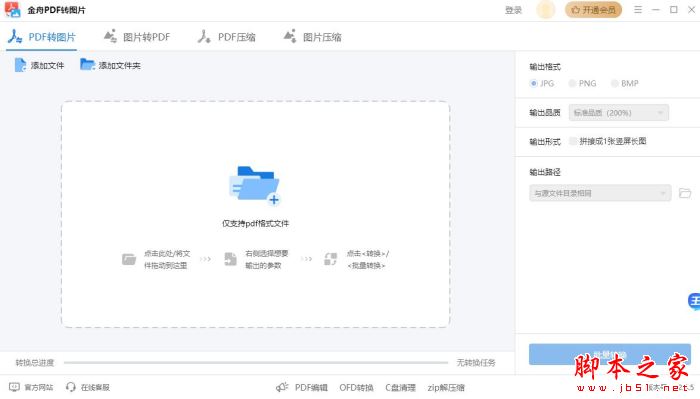Screen dimensions: 700x399
Task: Click the step-one folder icon in guide
Action: [x=129, y=259]
